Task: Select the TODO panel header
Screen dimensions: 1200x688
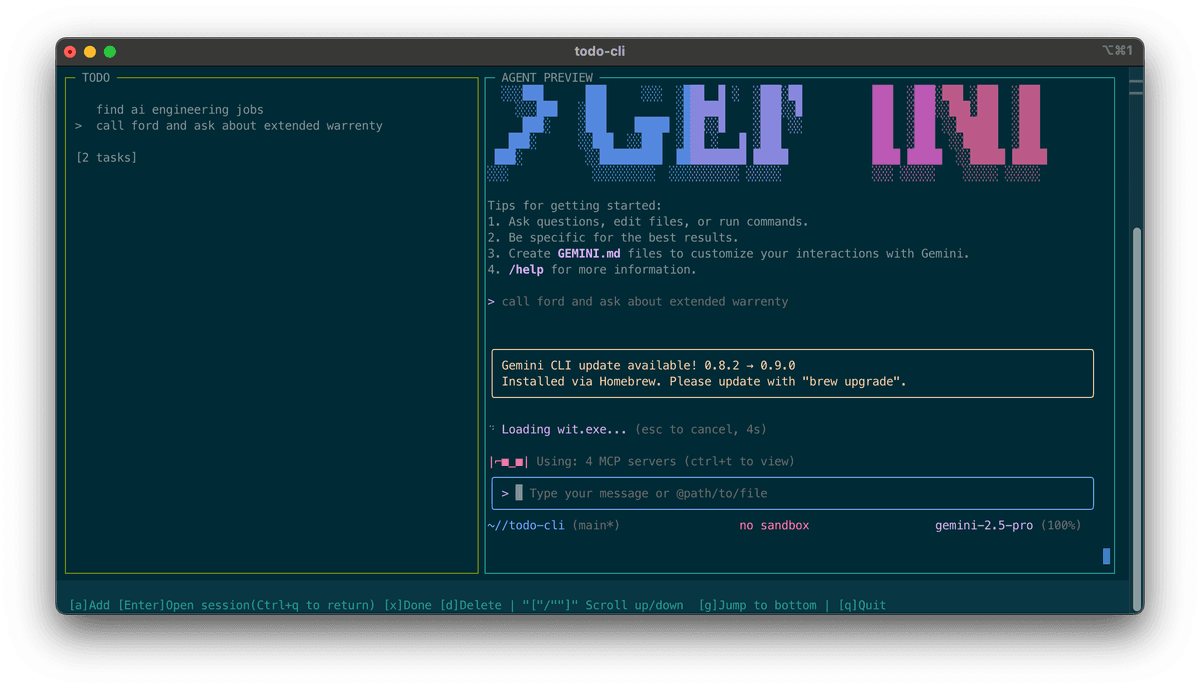Action: (x=96, y=77)
